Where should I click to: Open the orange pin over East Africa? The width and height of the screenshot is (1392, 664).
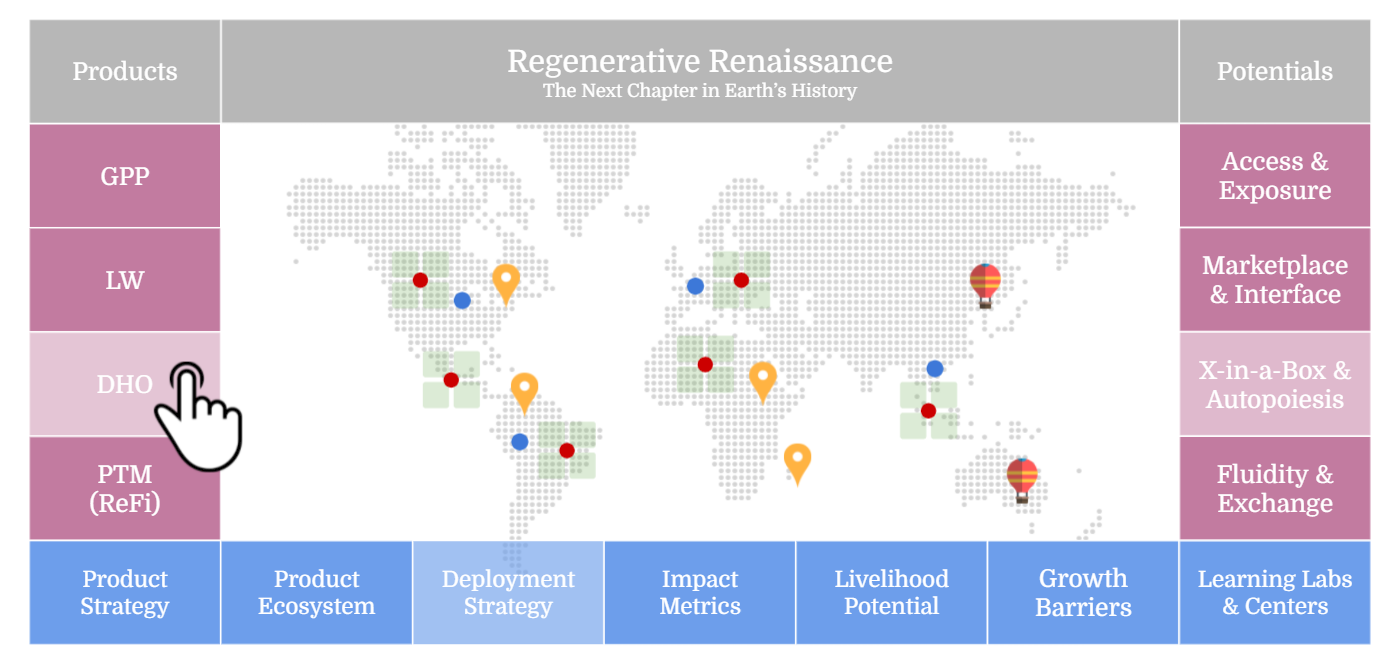tap(763, 382)
